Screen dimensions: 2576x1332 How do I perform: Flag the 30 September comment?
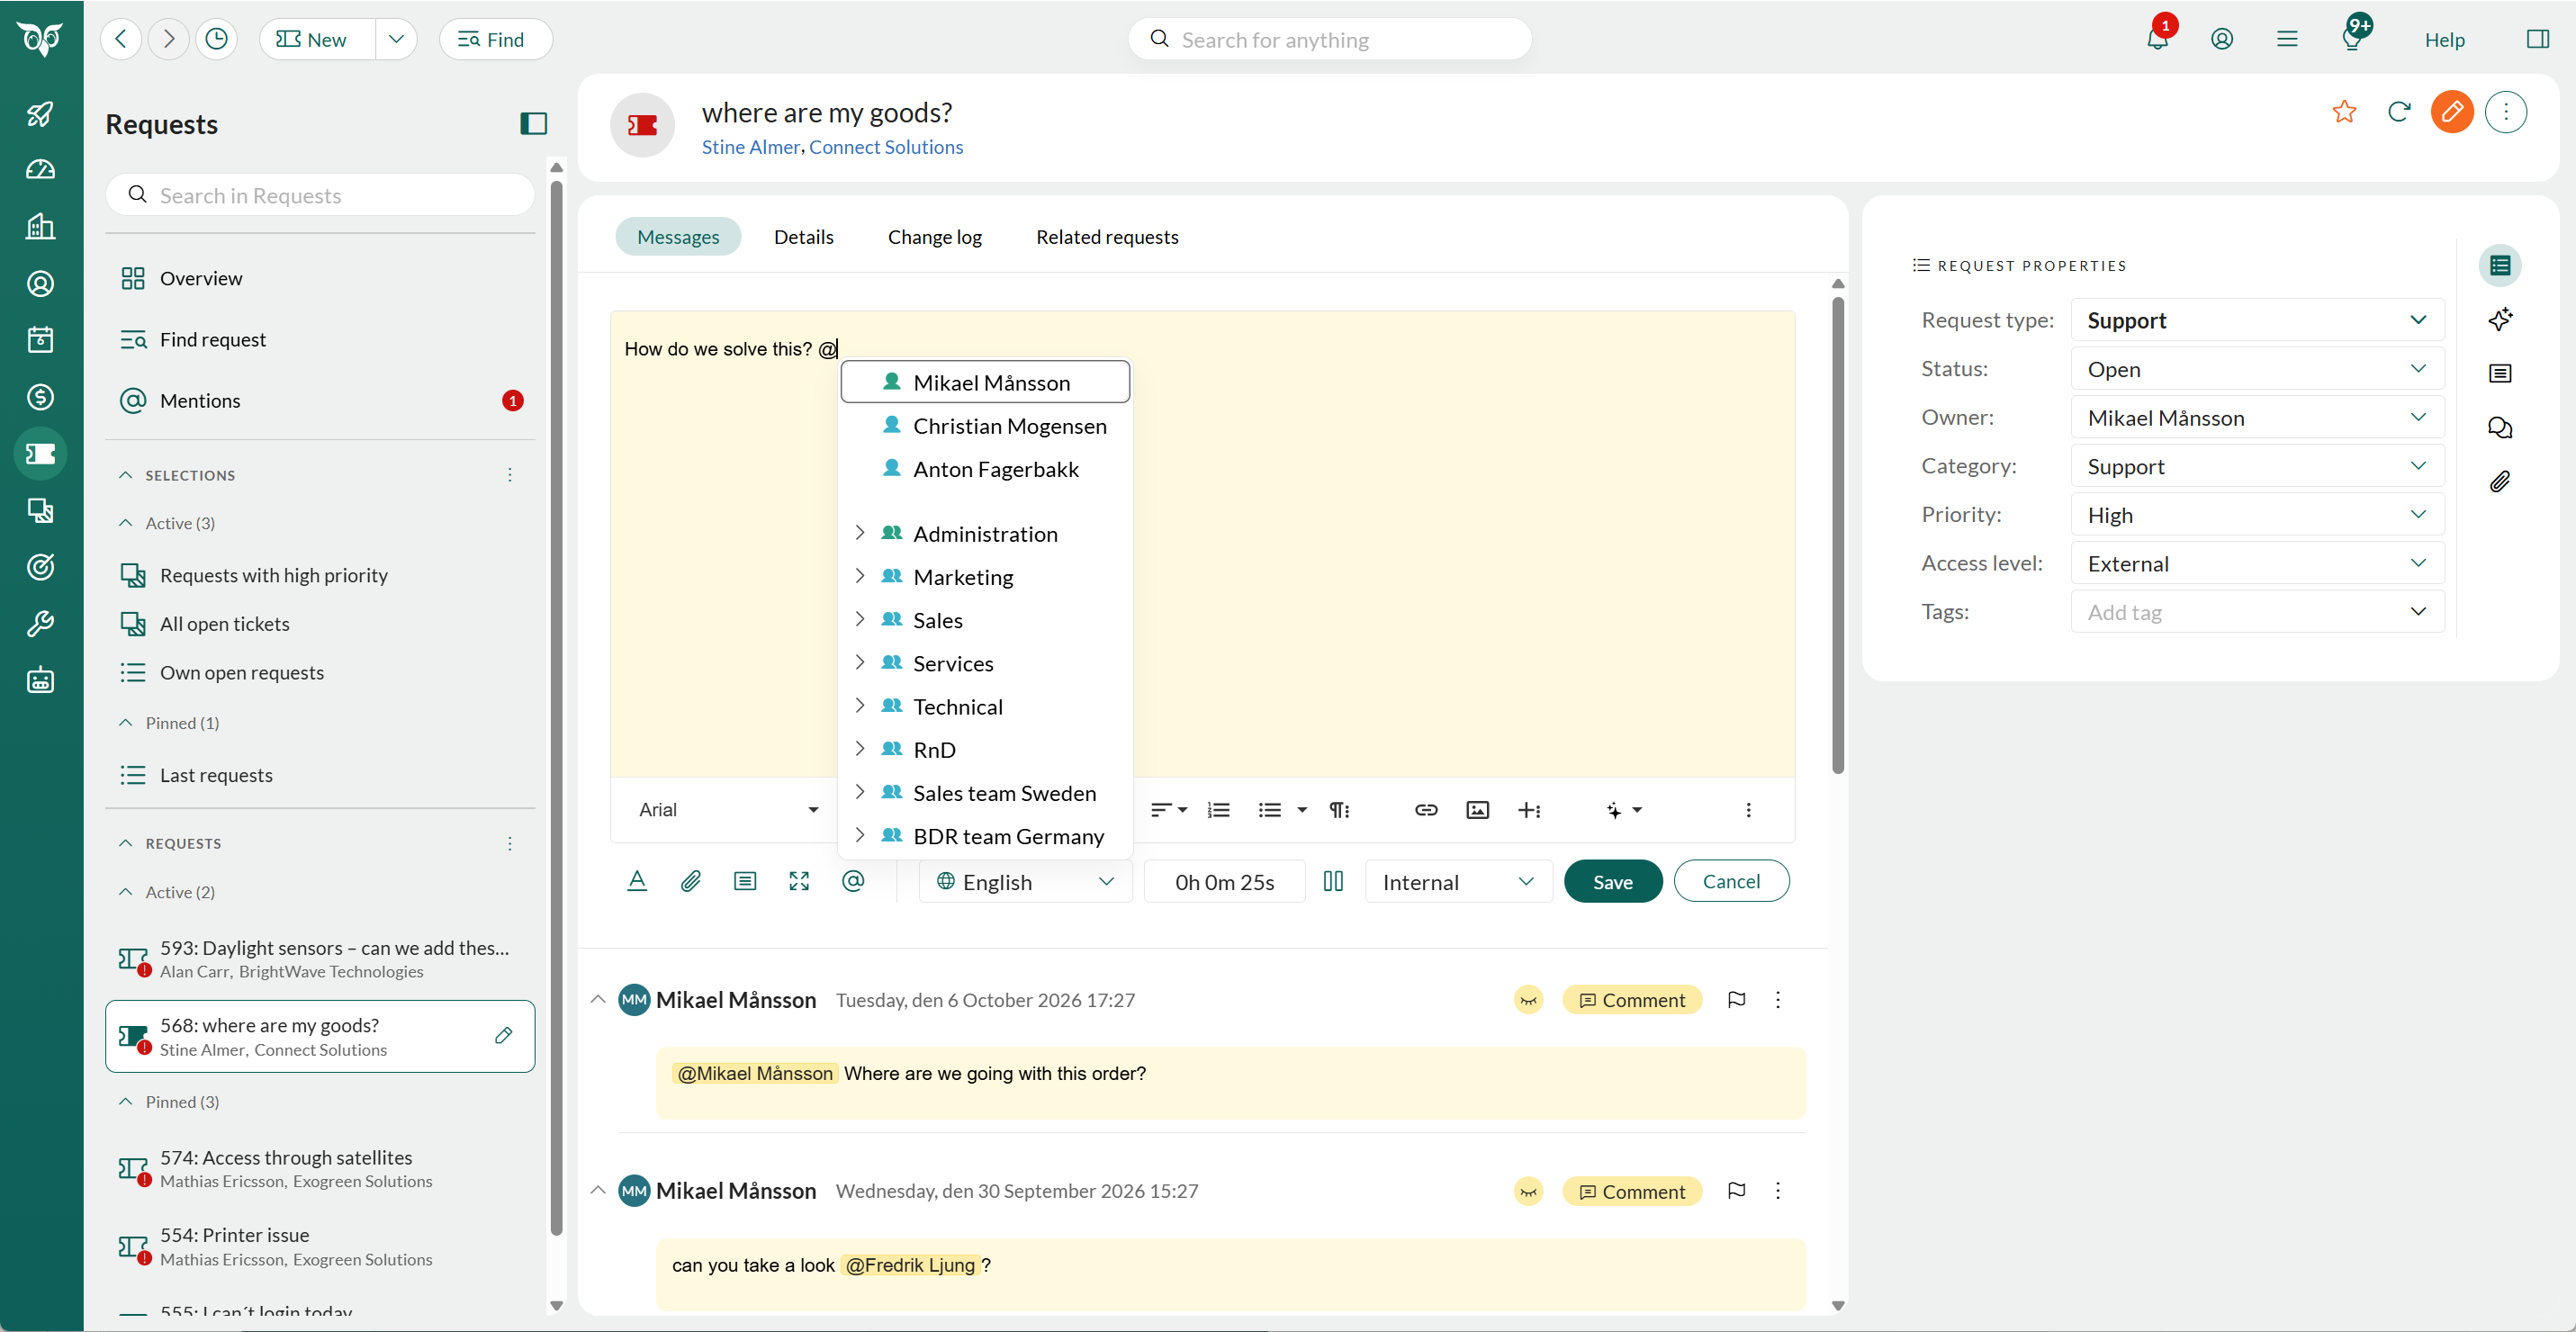point(1737,1190)
